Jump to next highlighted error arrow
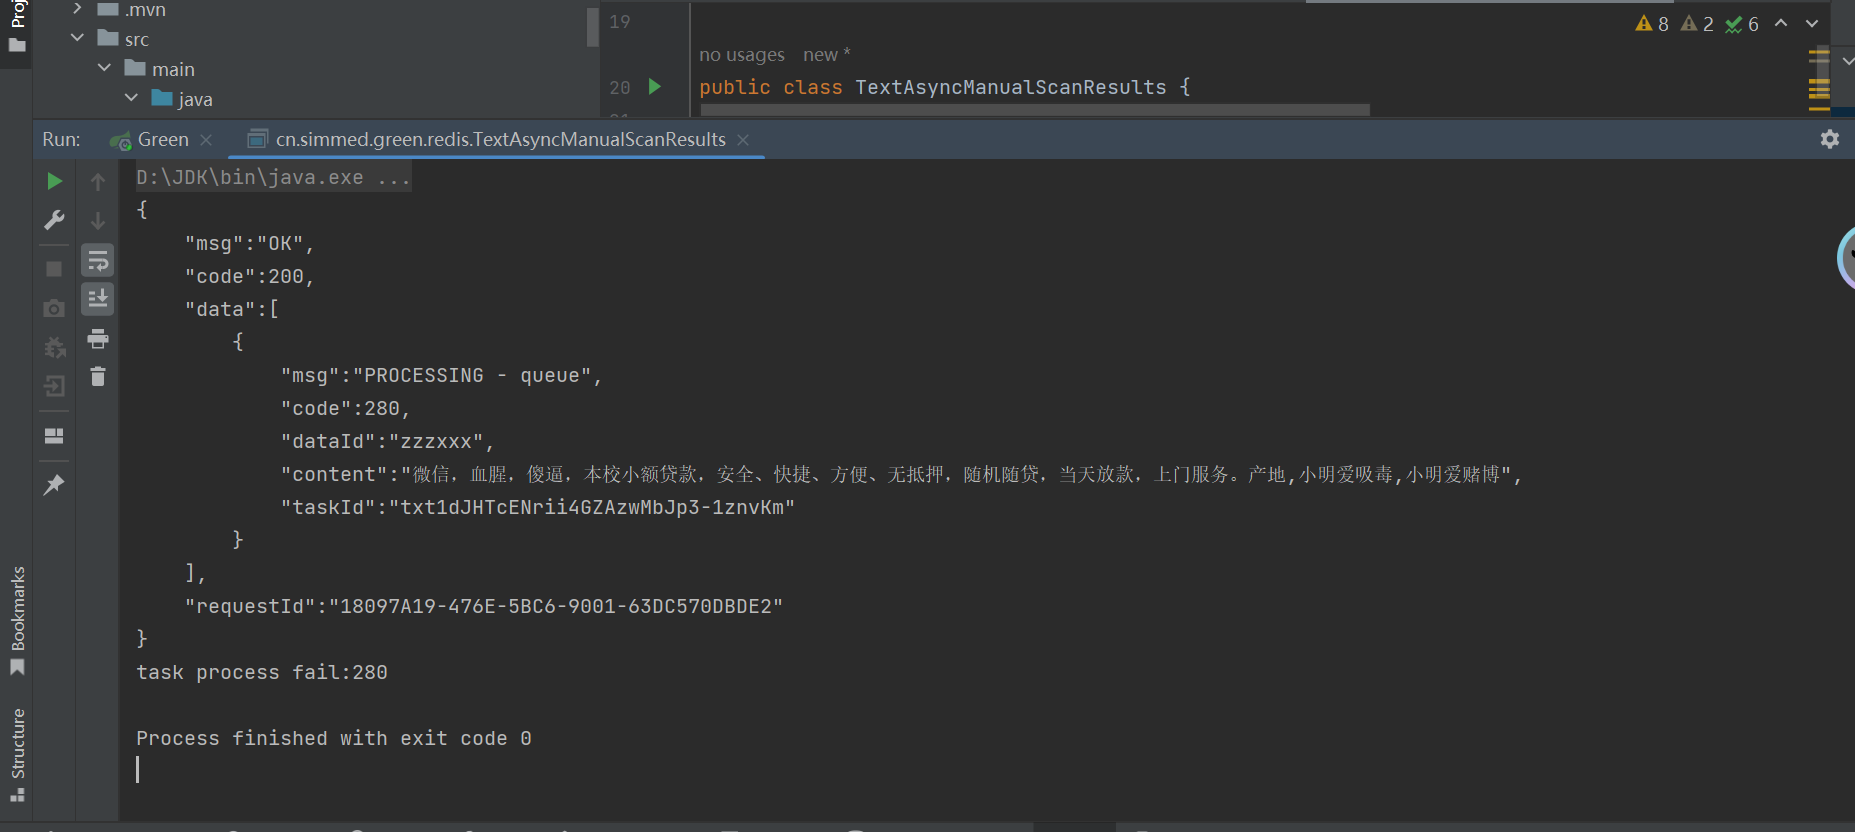Screen dimensions: 1855x832 coord(1812,23)
